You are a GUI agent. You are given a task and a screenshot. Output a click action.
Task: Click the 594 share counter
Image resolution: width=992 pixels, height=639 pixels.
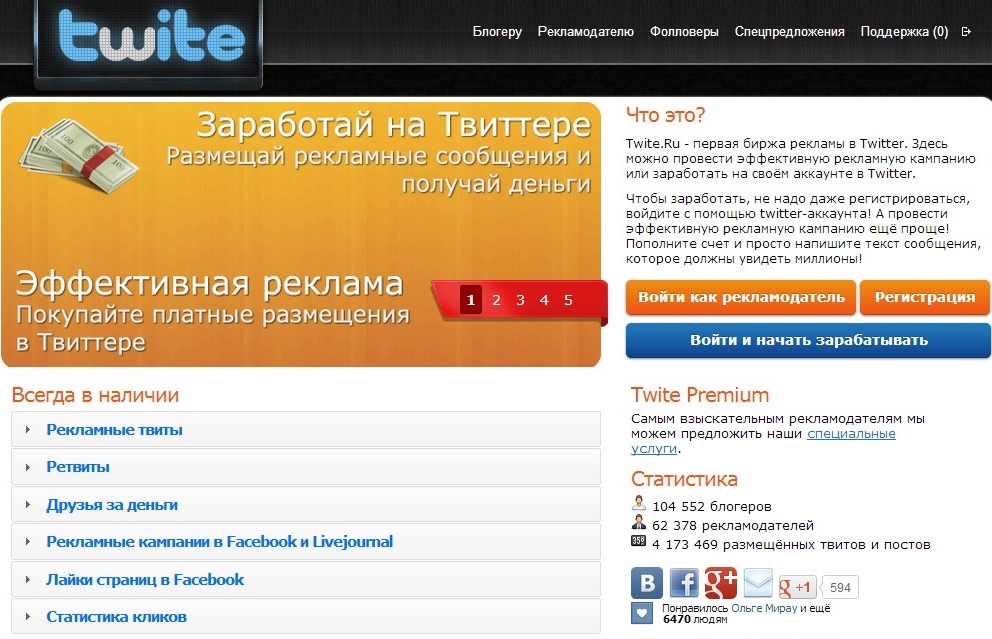(840, 587)
